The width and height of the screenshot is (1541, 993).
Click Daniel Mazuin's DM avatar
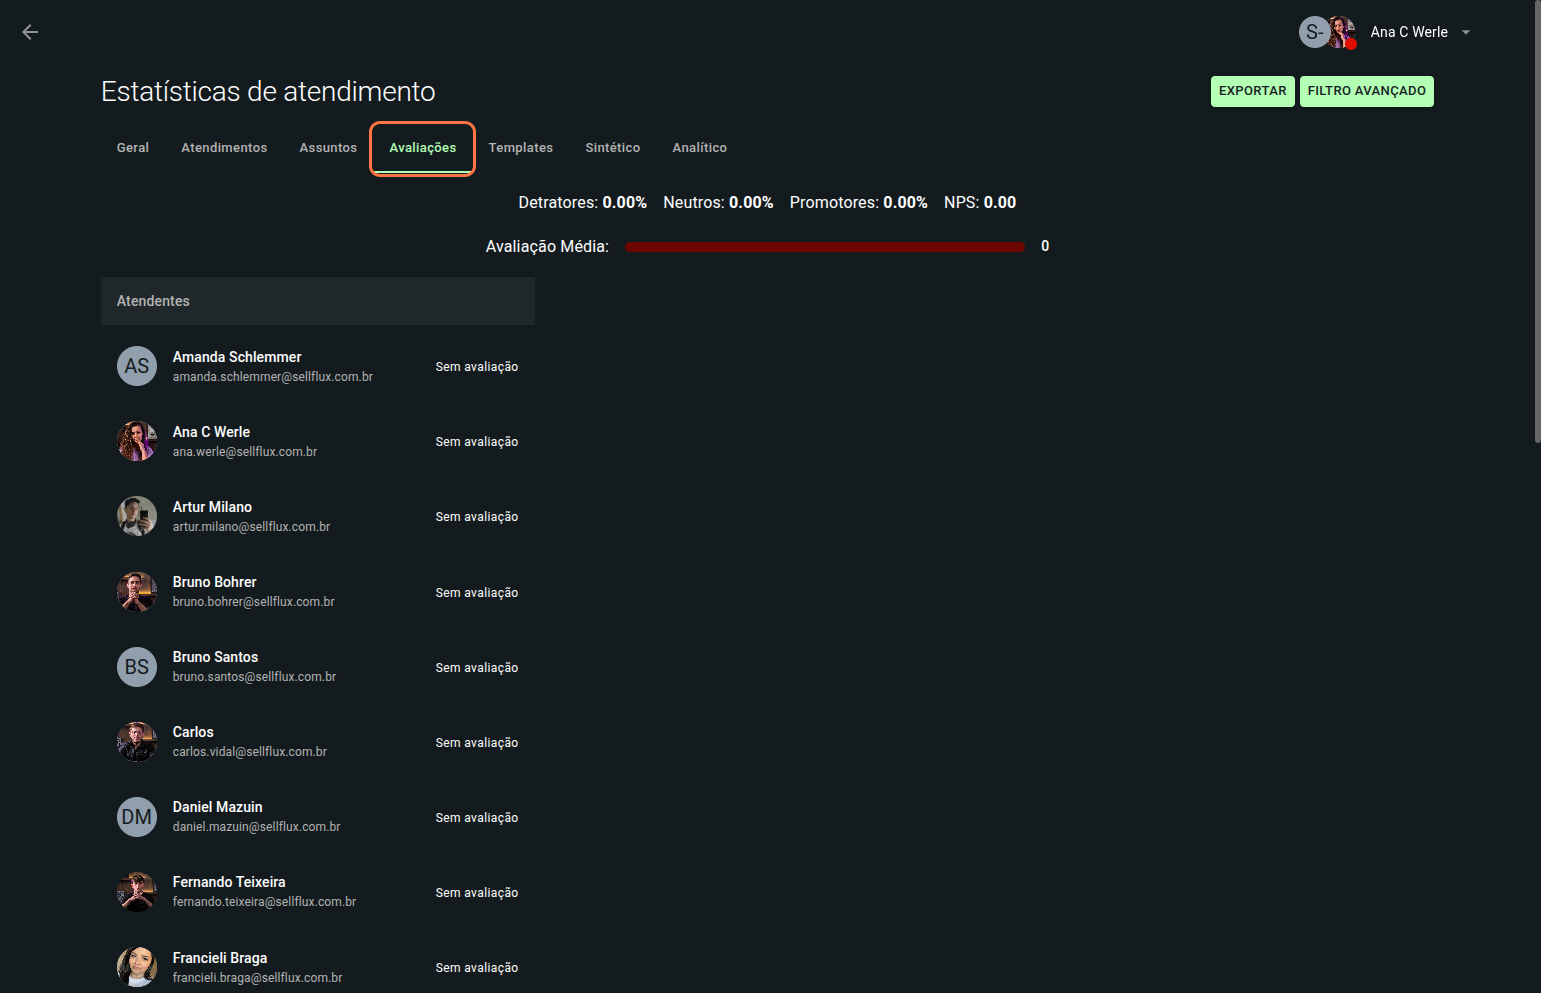coord(137,817)
